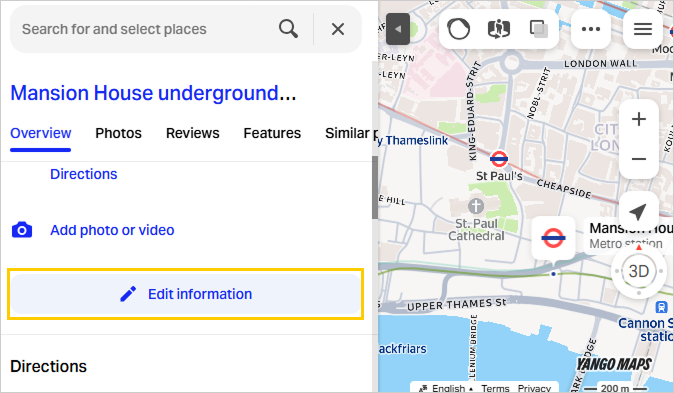Click the 'St Paul's' station label
The height and width of the screenshot is (393, 674).
tap(499, 176)
